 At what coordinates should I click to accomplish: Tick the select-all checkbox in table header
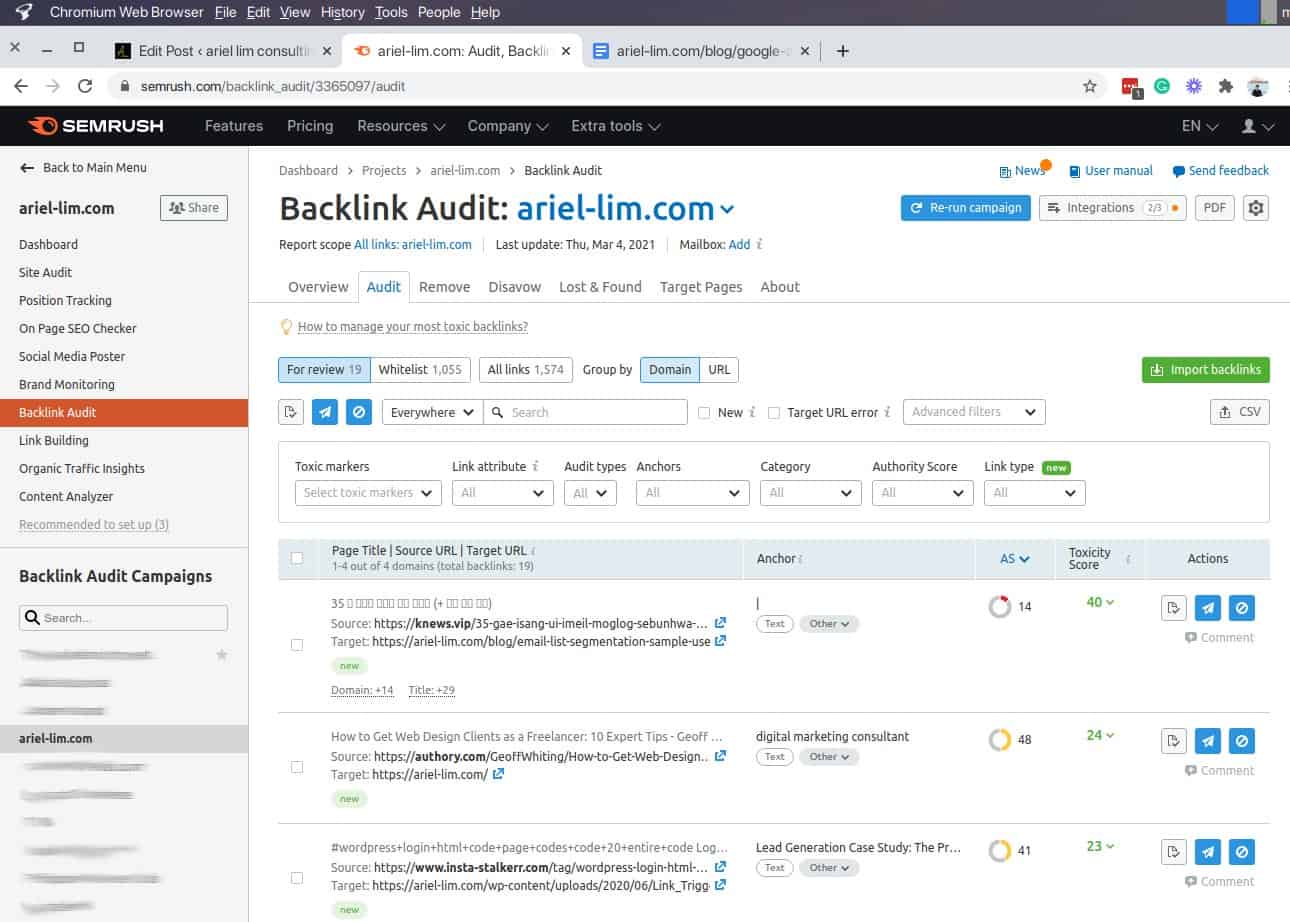click(297, 558)
